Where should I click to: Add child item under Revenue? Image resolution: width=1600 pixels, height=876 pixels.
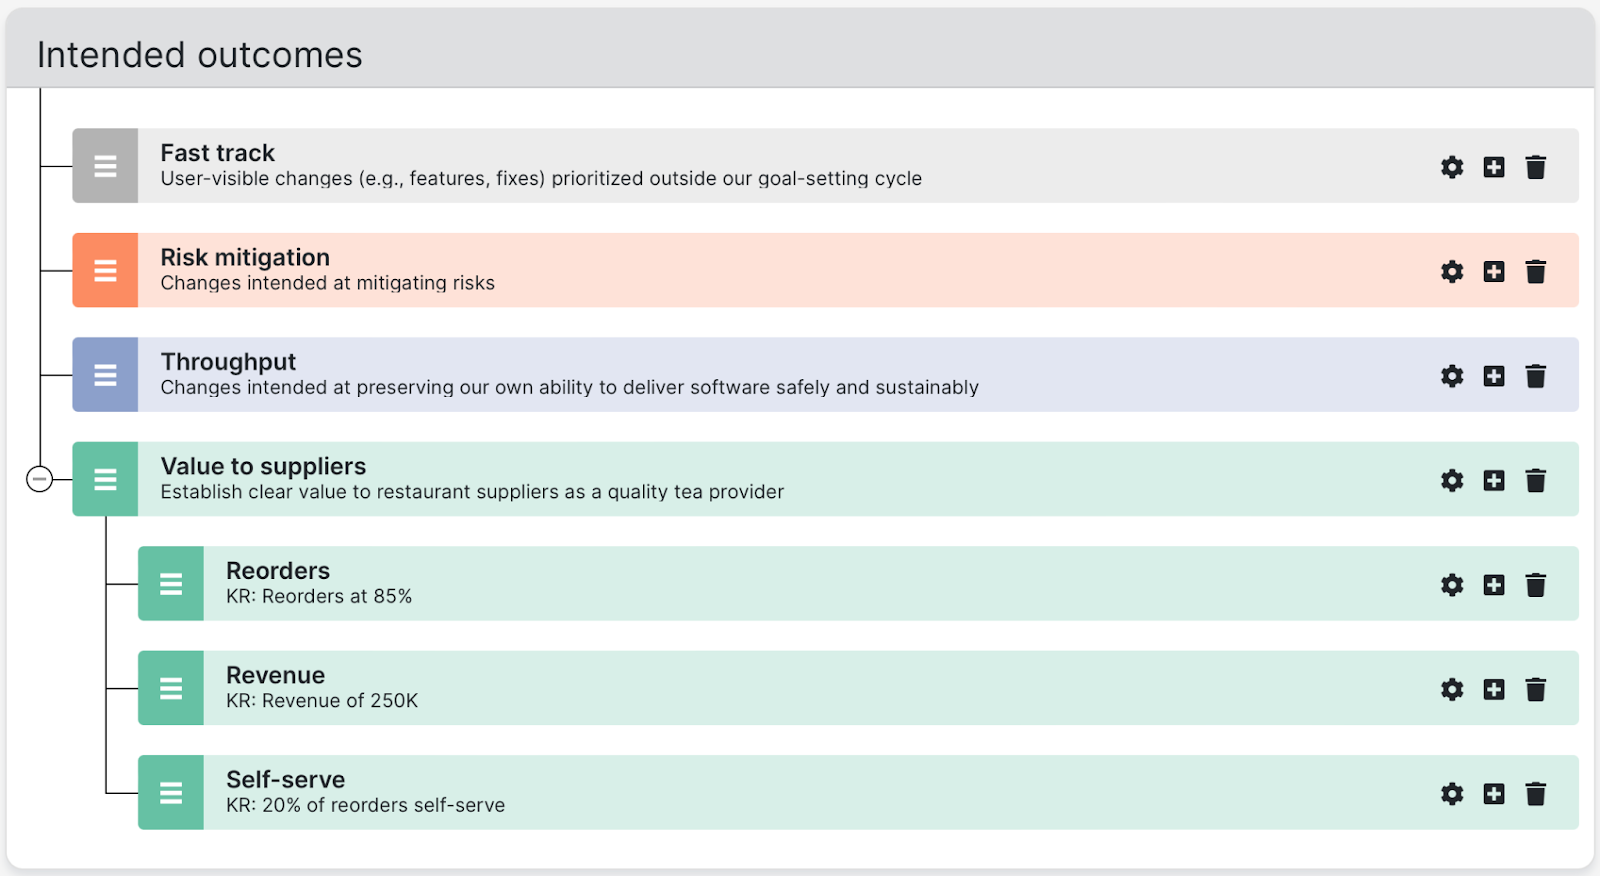[1494, 689]
